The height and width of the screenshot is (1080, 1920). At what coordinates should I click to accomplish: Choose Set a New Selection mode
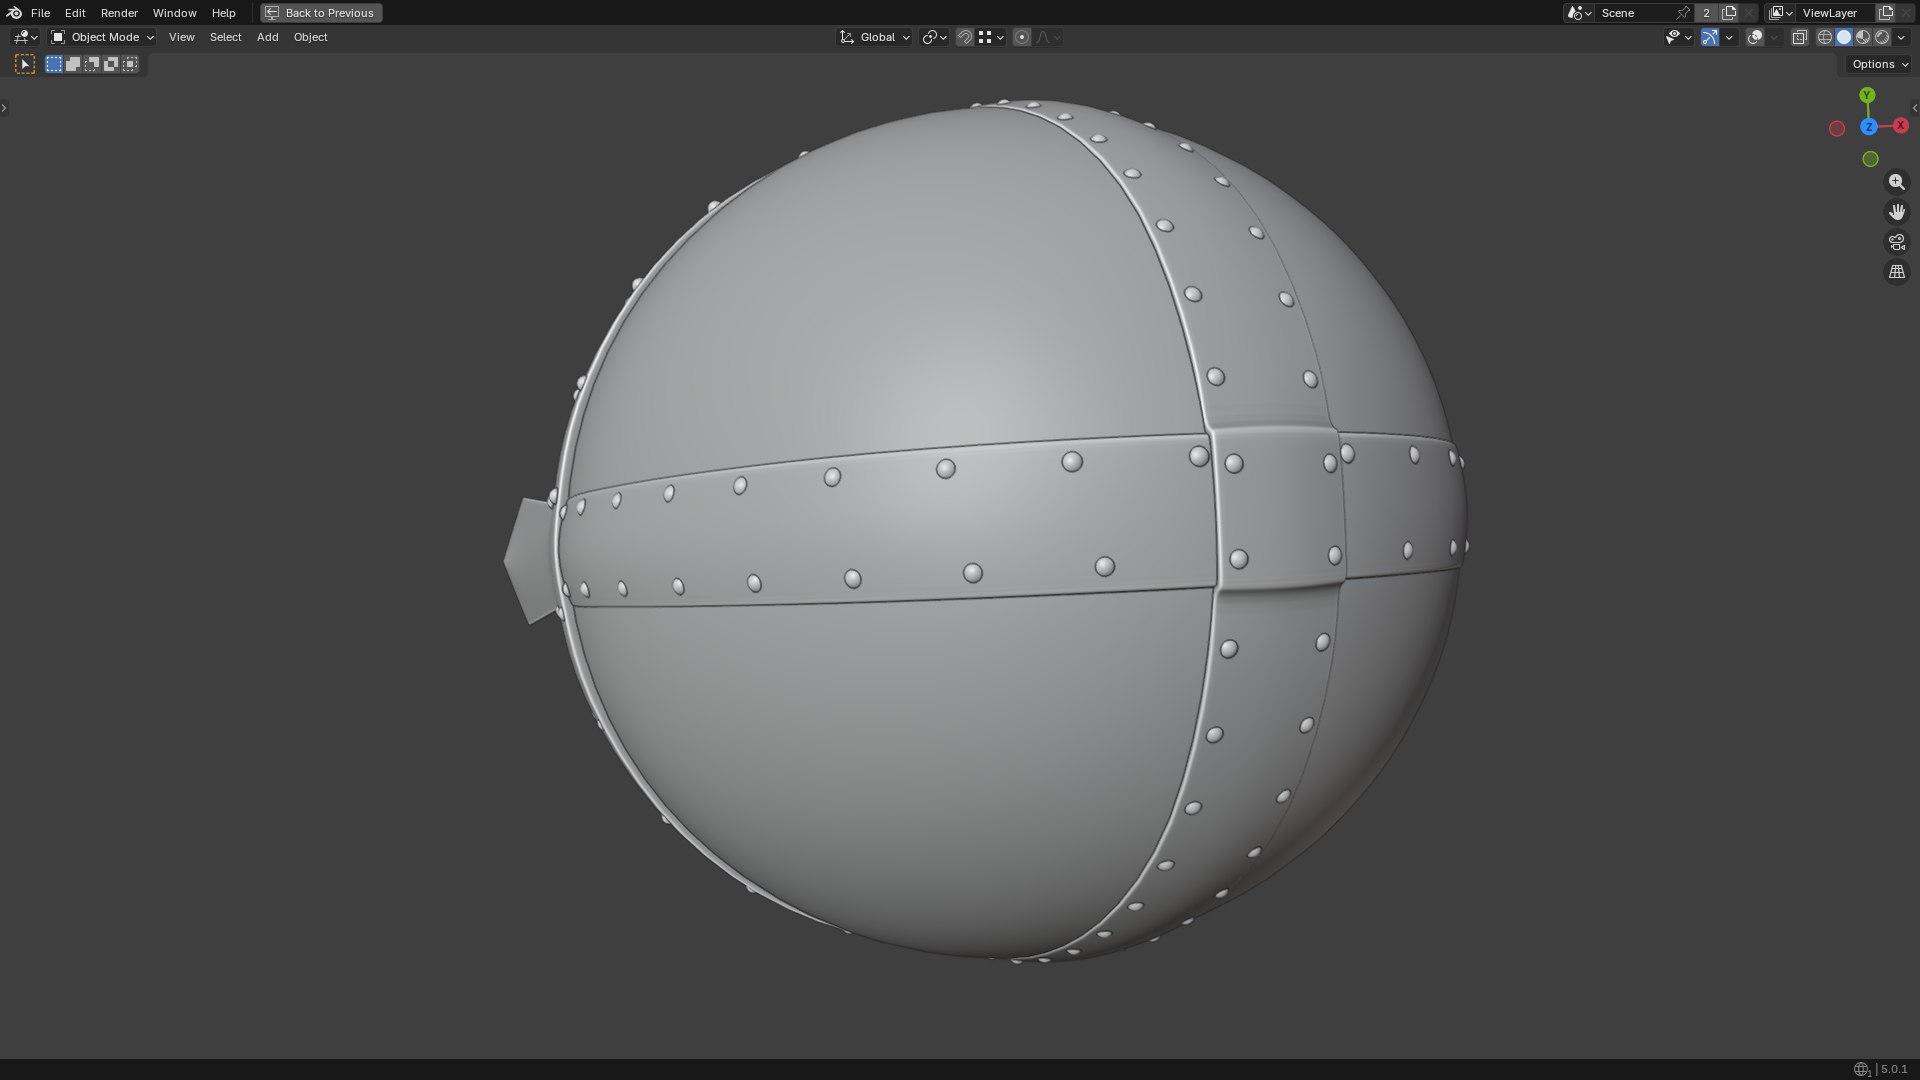54,64
